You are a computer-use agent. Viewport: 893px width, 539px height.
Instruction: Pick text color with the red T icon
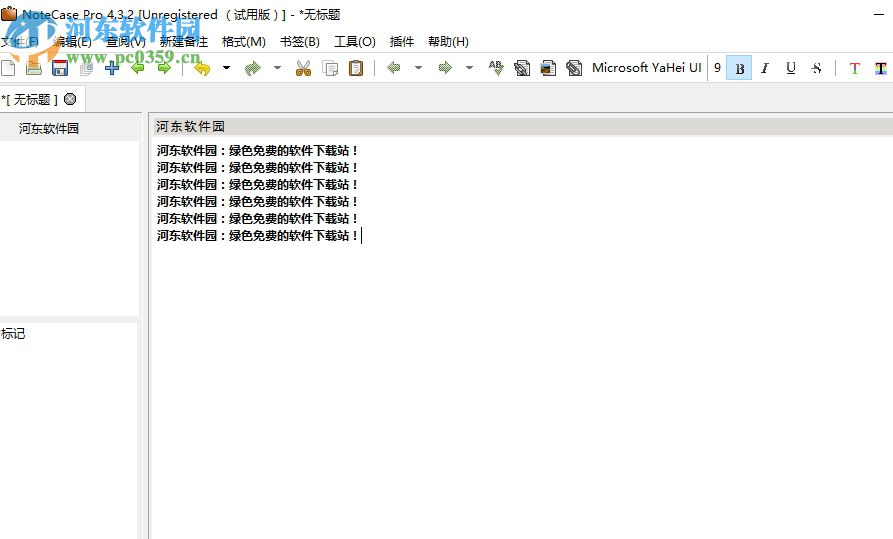point(854,68)
